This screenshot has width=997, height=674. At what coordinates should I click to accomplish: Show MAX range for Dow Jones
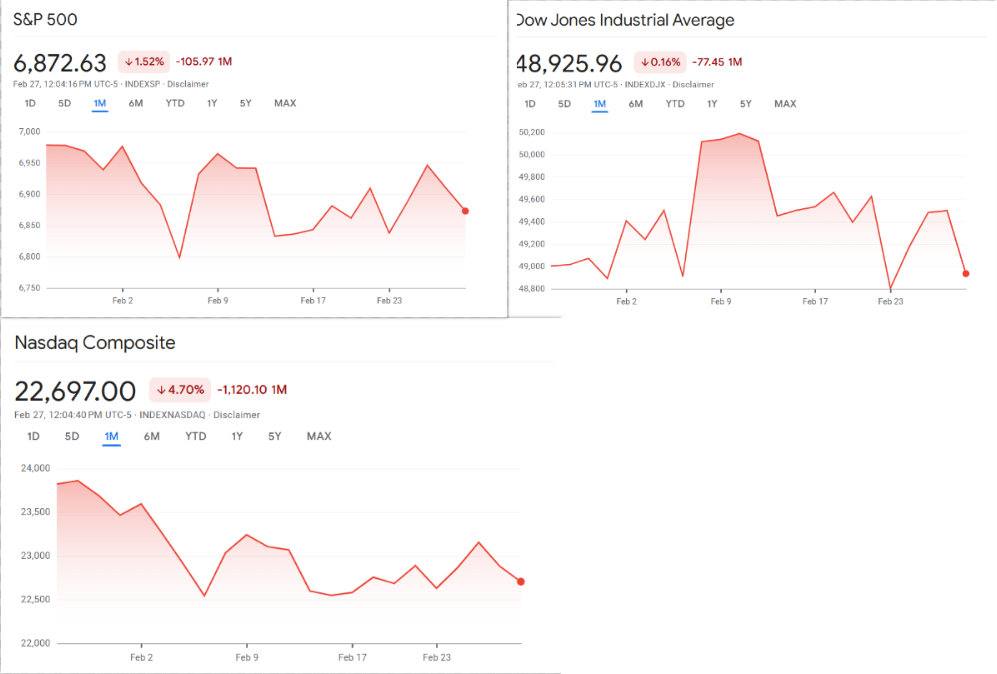785,104
